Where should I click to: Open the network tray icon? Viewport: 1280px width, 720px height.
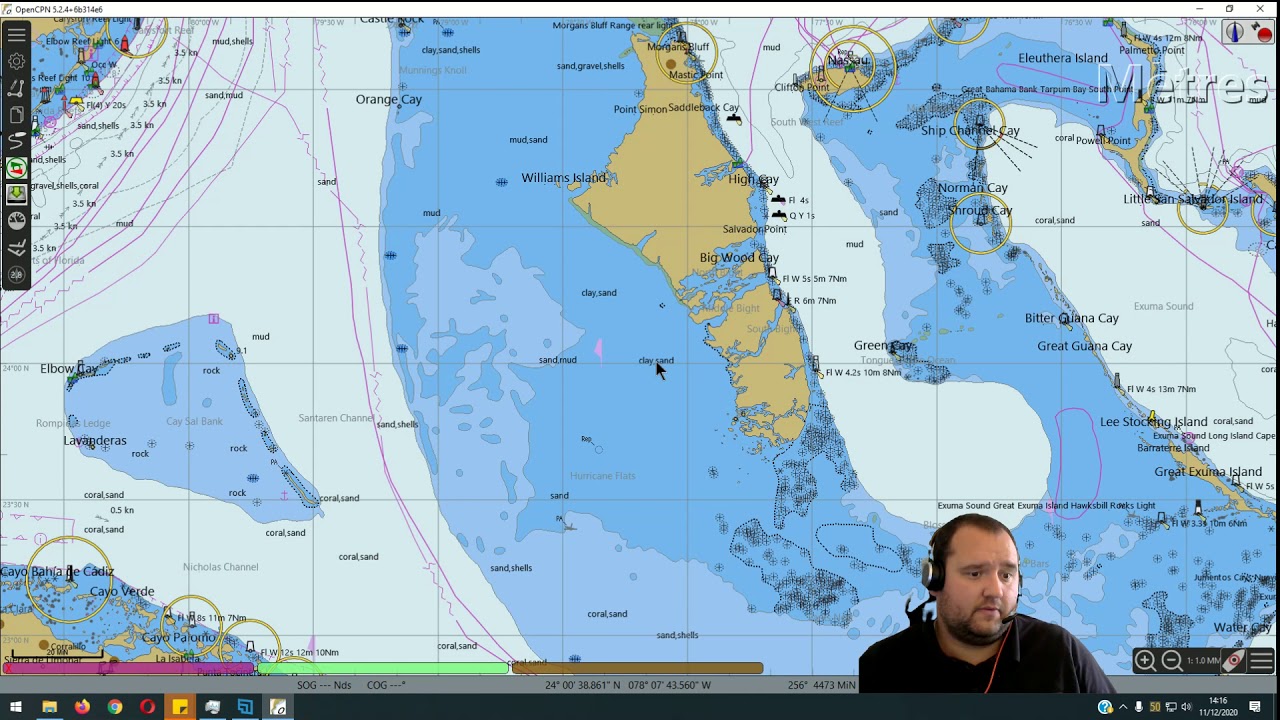[1171, 708]
